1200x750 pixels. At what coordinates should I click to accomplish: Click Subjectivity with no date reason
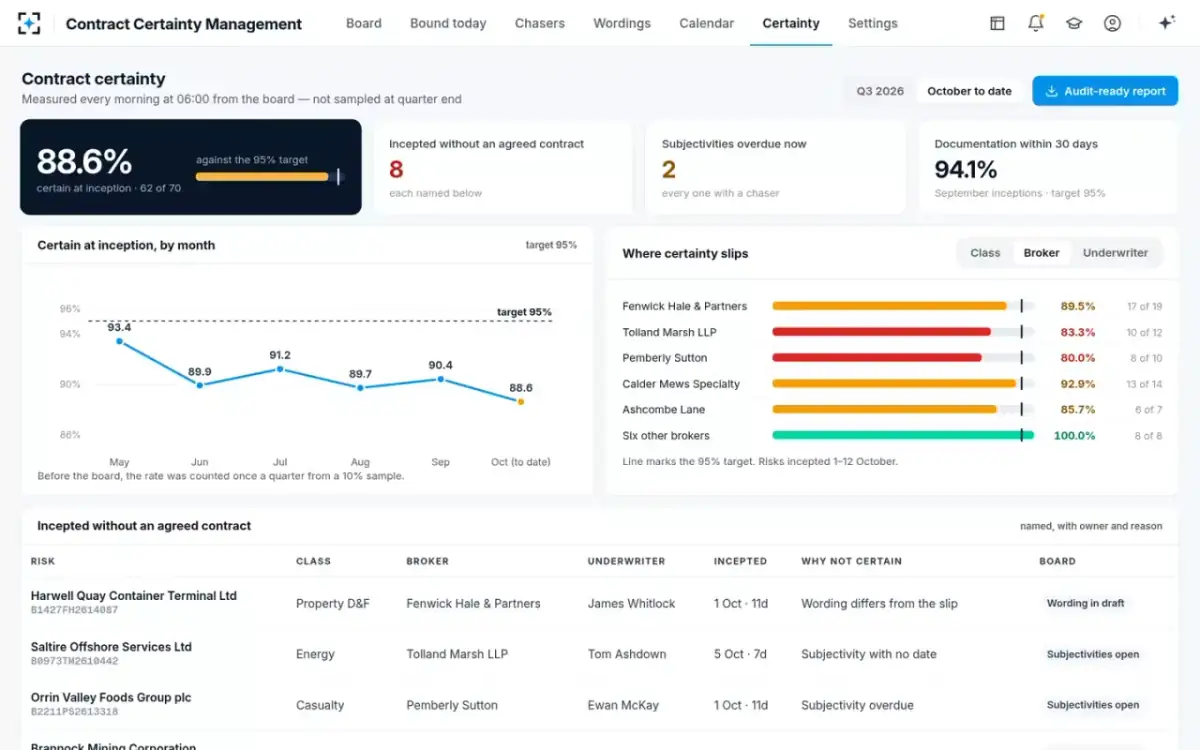pyautogui.click(x=869, y=654)
